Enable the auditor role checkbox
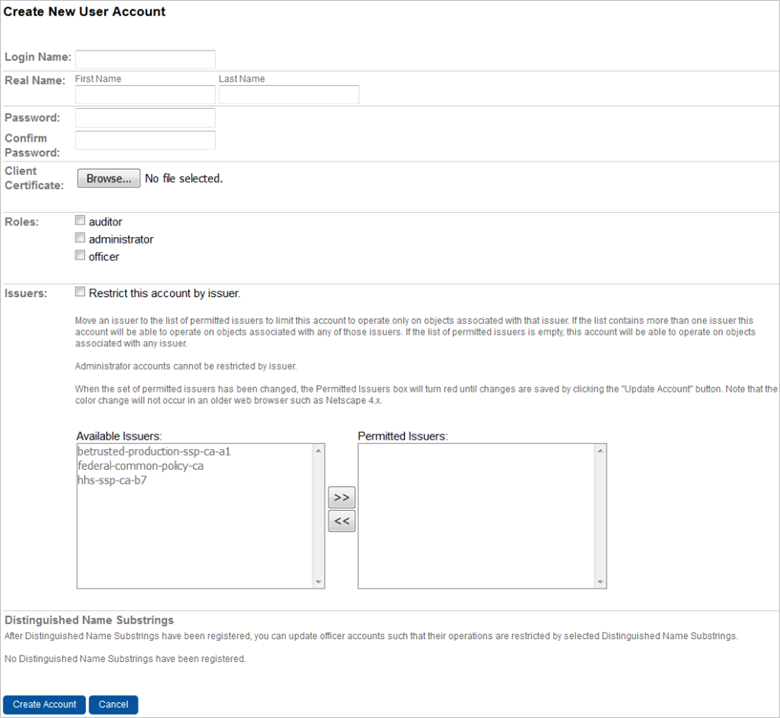This screenshot has width=780, height=718. 80,221
